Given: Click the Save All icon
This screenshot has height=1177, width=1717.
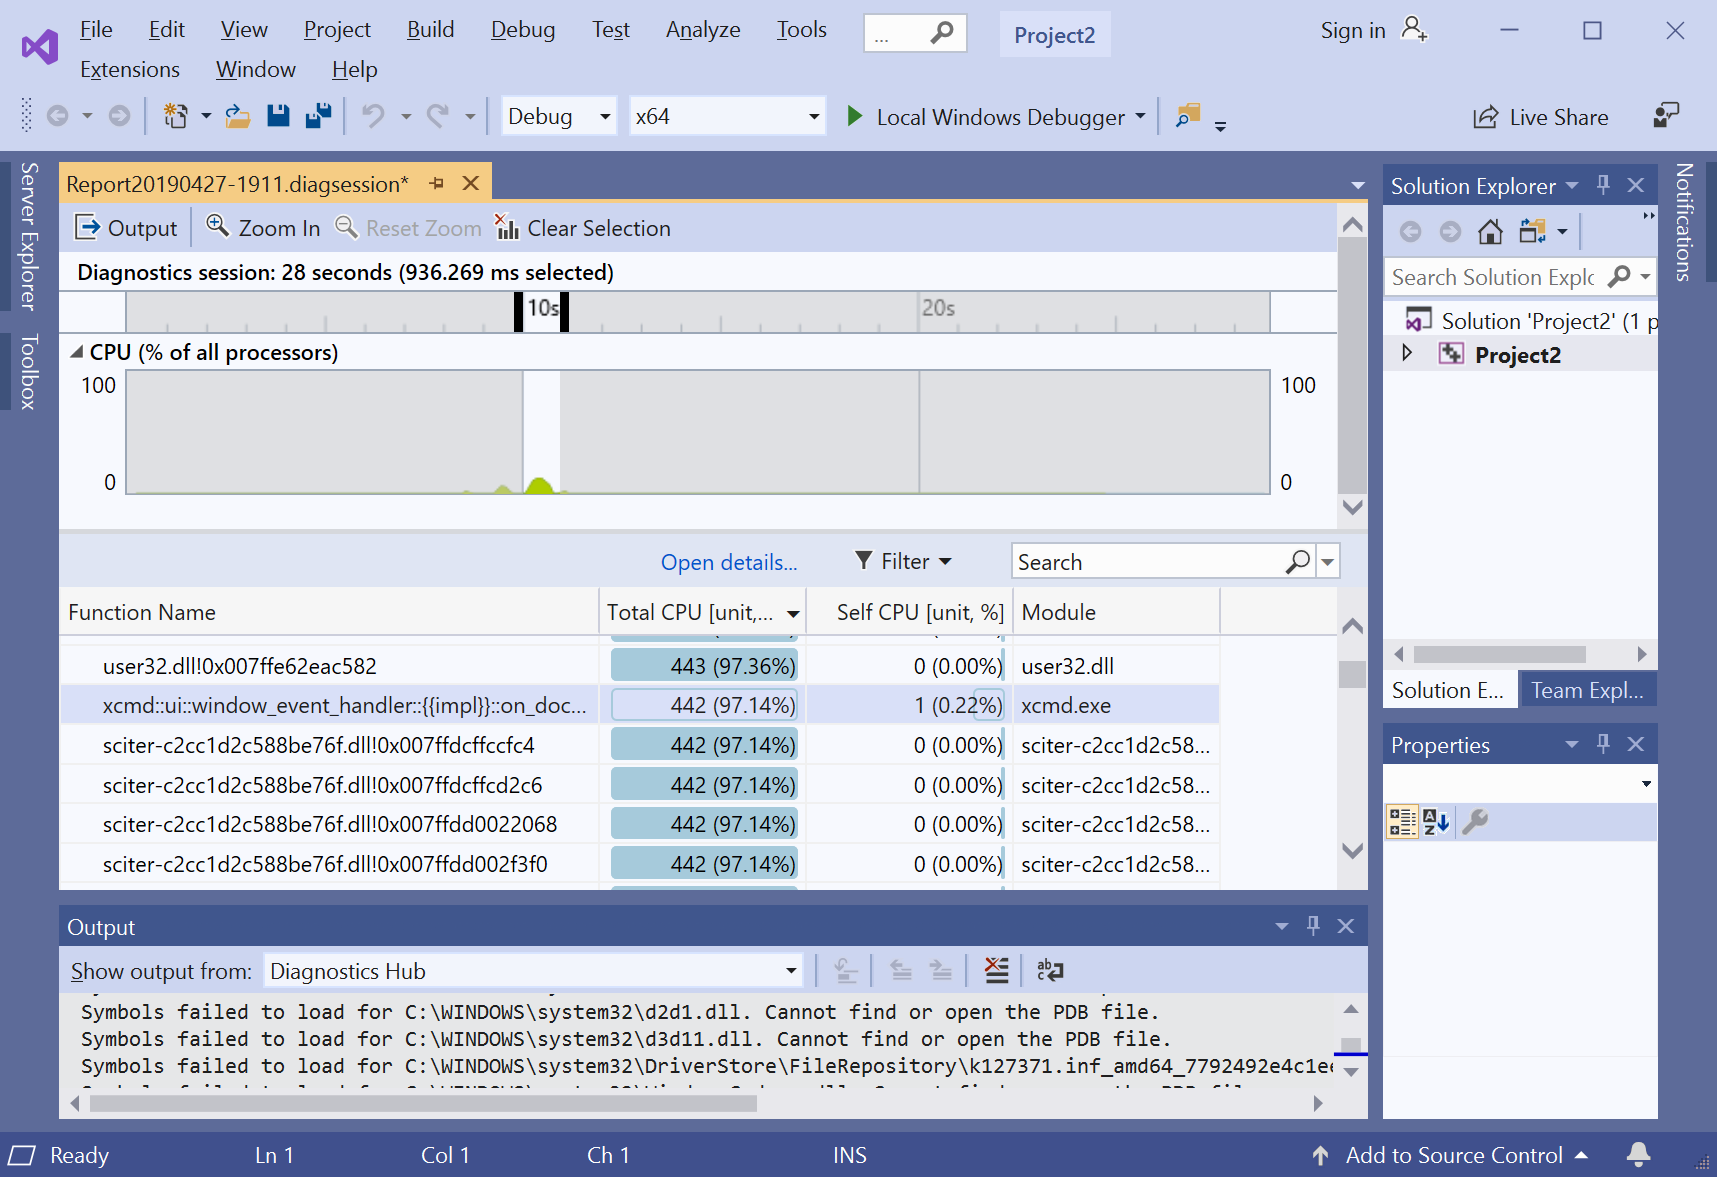Looking at the screenshot, I should [319, 116].
